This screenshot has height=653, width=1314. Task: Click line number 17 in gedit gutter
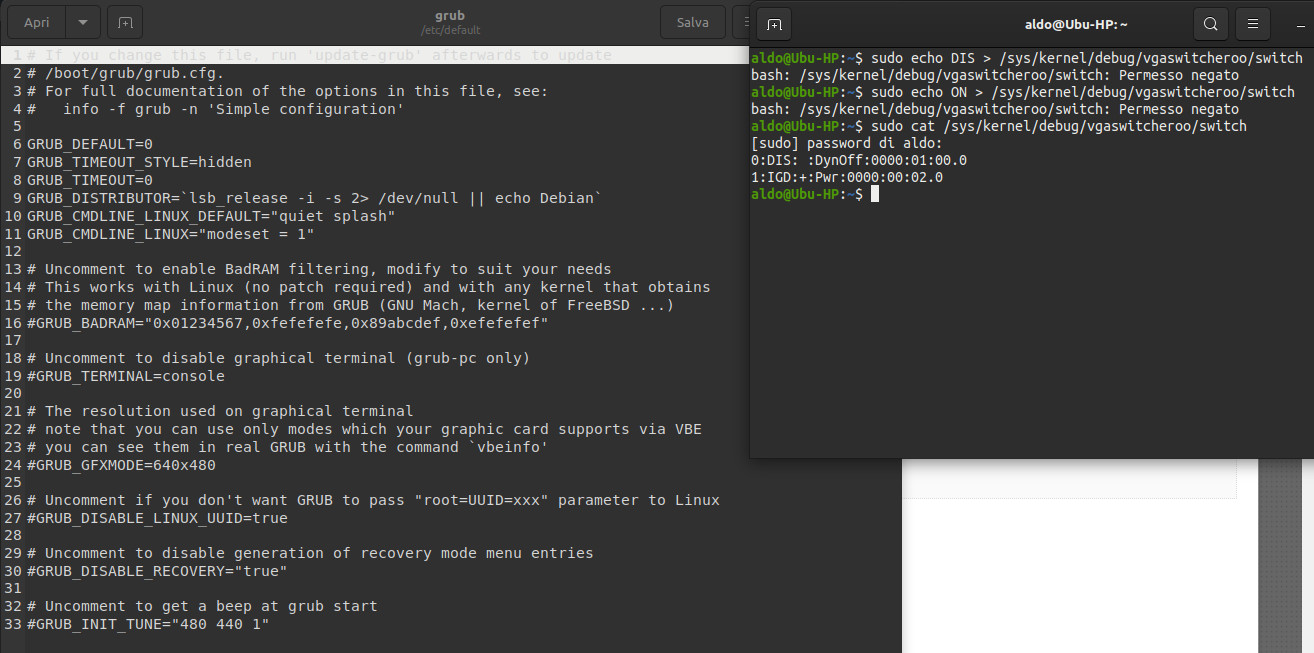13,340
